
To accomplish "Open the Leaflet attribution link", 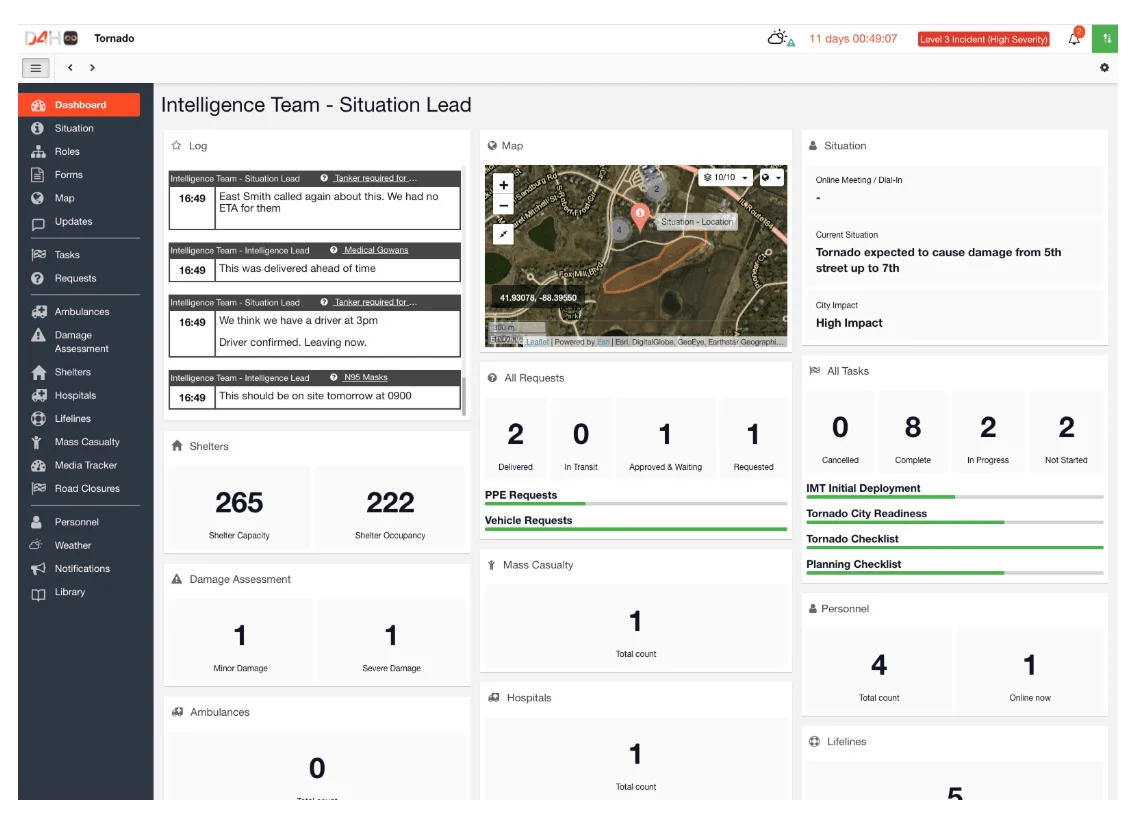I will coord(537,342).
